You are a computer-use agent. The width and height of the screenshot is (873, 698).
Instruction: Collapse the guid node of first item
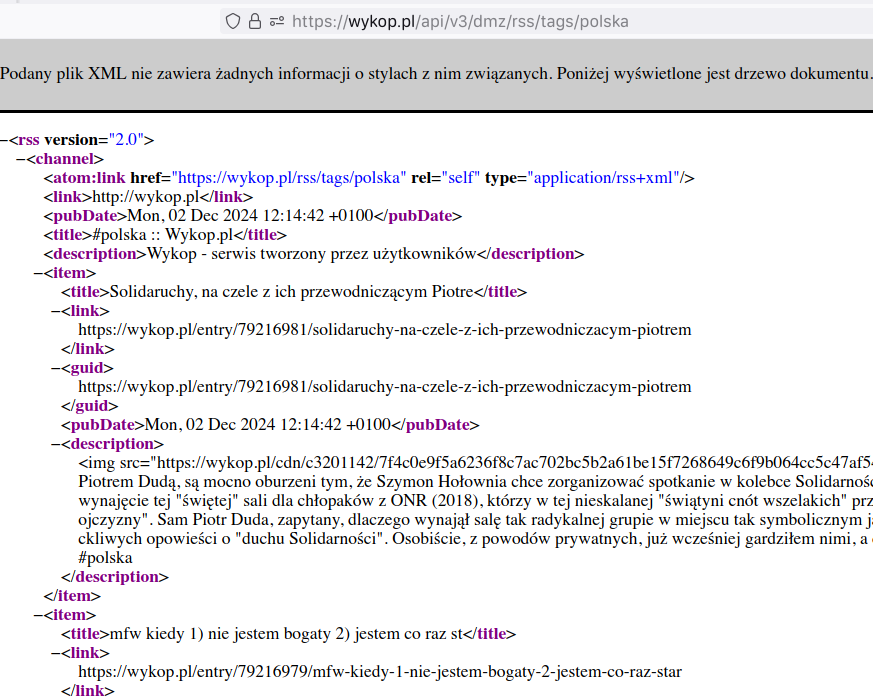coord(55,368)
